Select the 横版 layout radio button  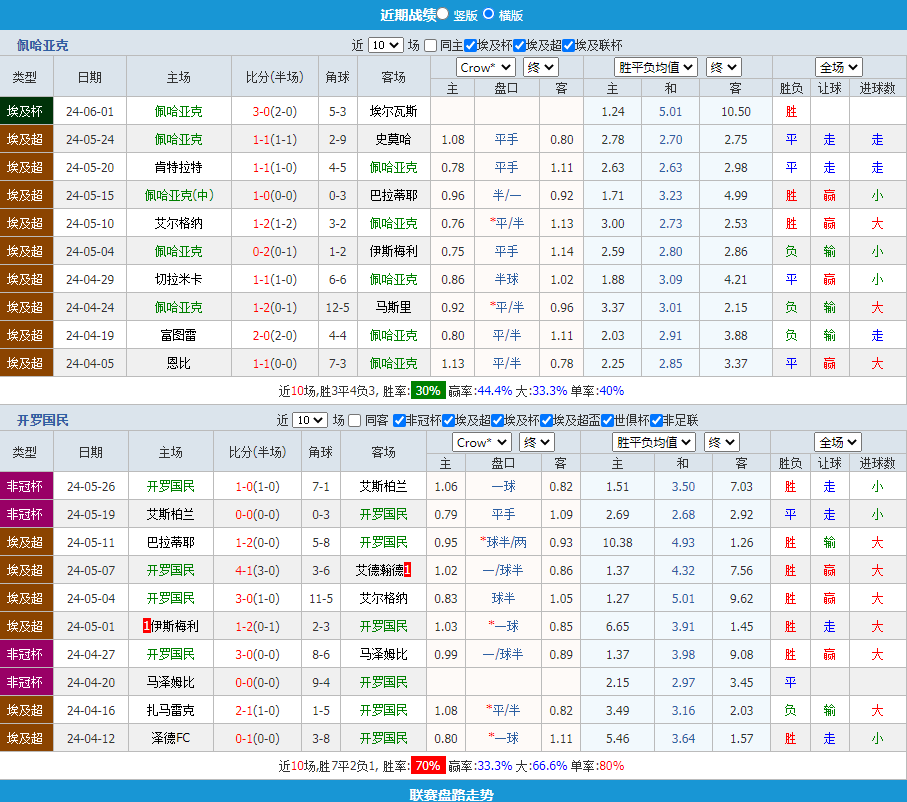pyautogui.click(x=489, y=14)
